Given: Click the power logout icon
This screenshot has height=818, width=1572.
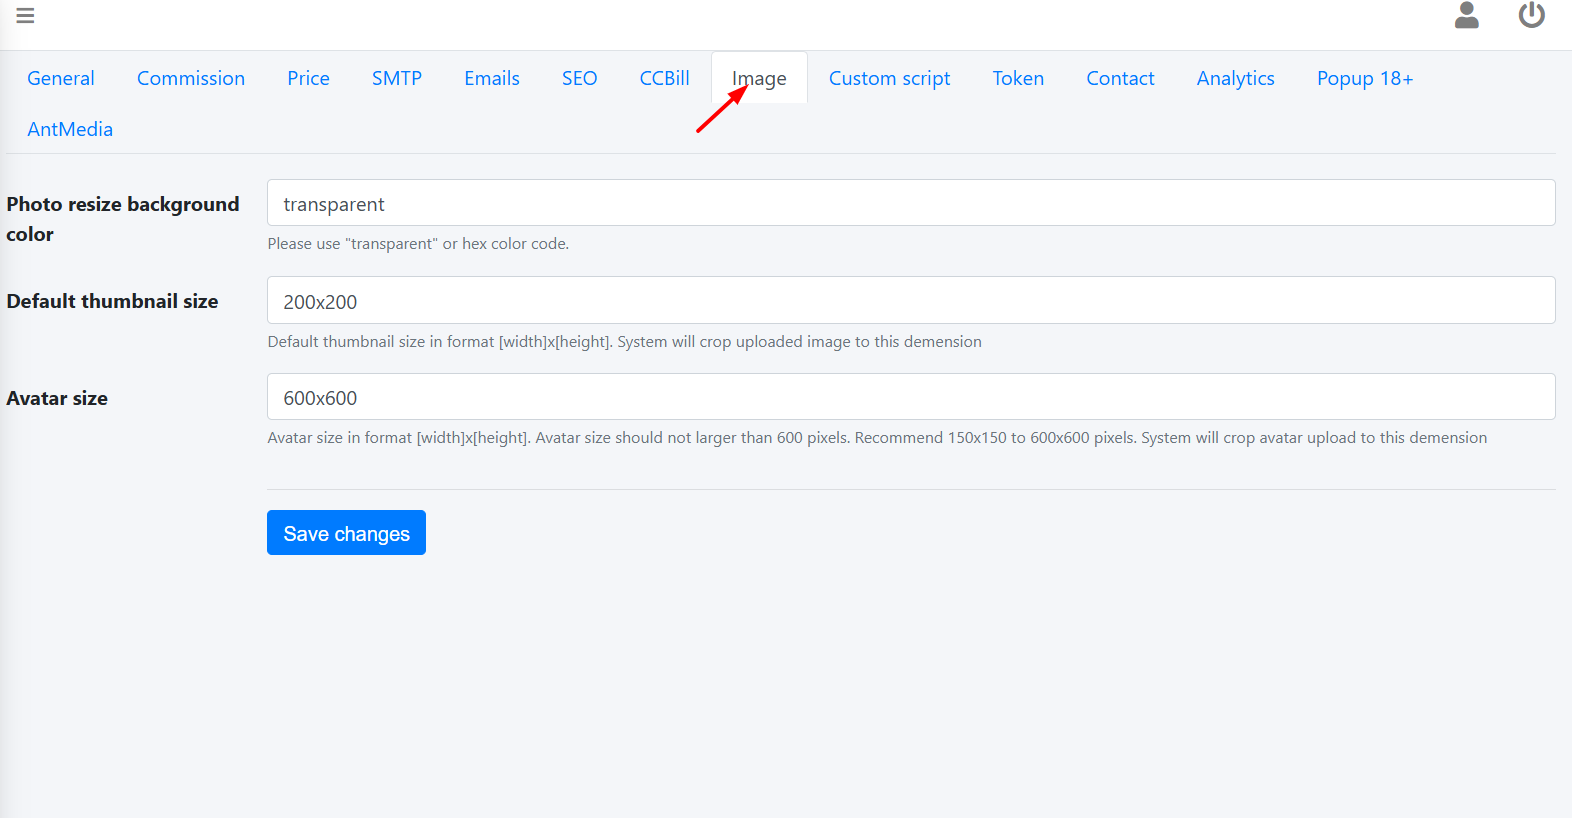Looking at the screenshot, I should point(1531,15).
